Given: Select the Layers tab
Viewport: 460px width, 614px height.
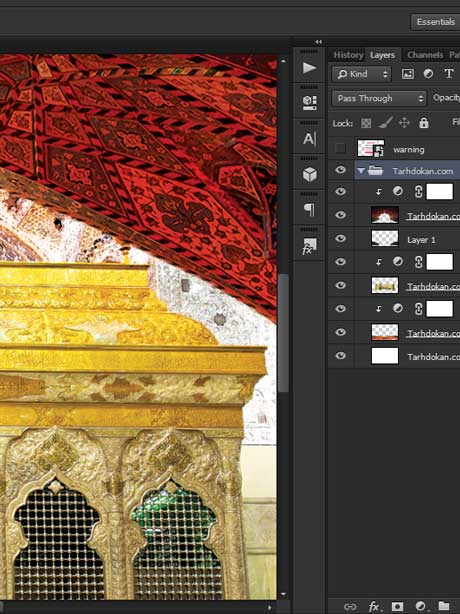Looking at the screenshot, I should coord(382,55).
